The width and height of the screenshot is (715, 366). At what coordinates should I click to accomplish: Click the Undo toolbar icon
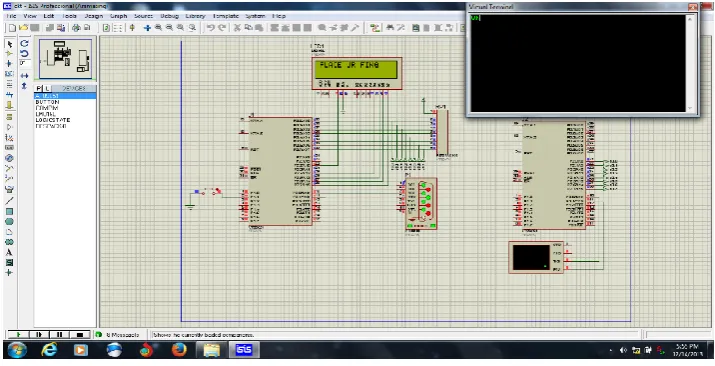click(x=211, y=28)
